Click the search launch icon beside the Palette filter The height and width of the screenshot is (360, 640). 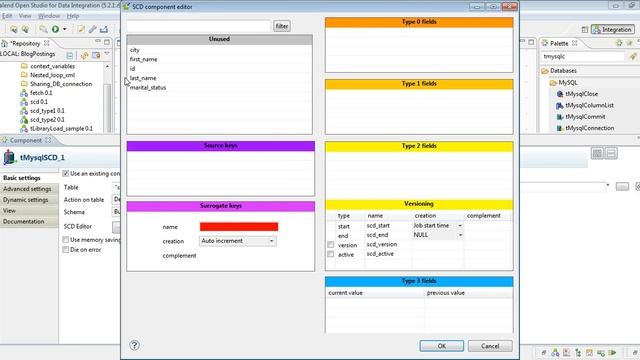click(633, 57)
